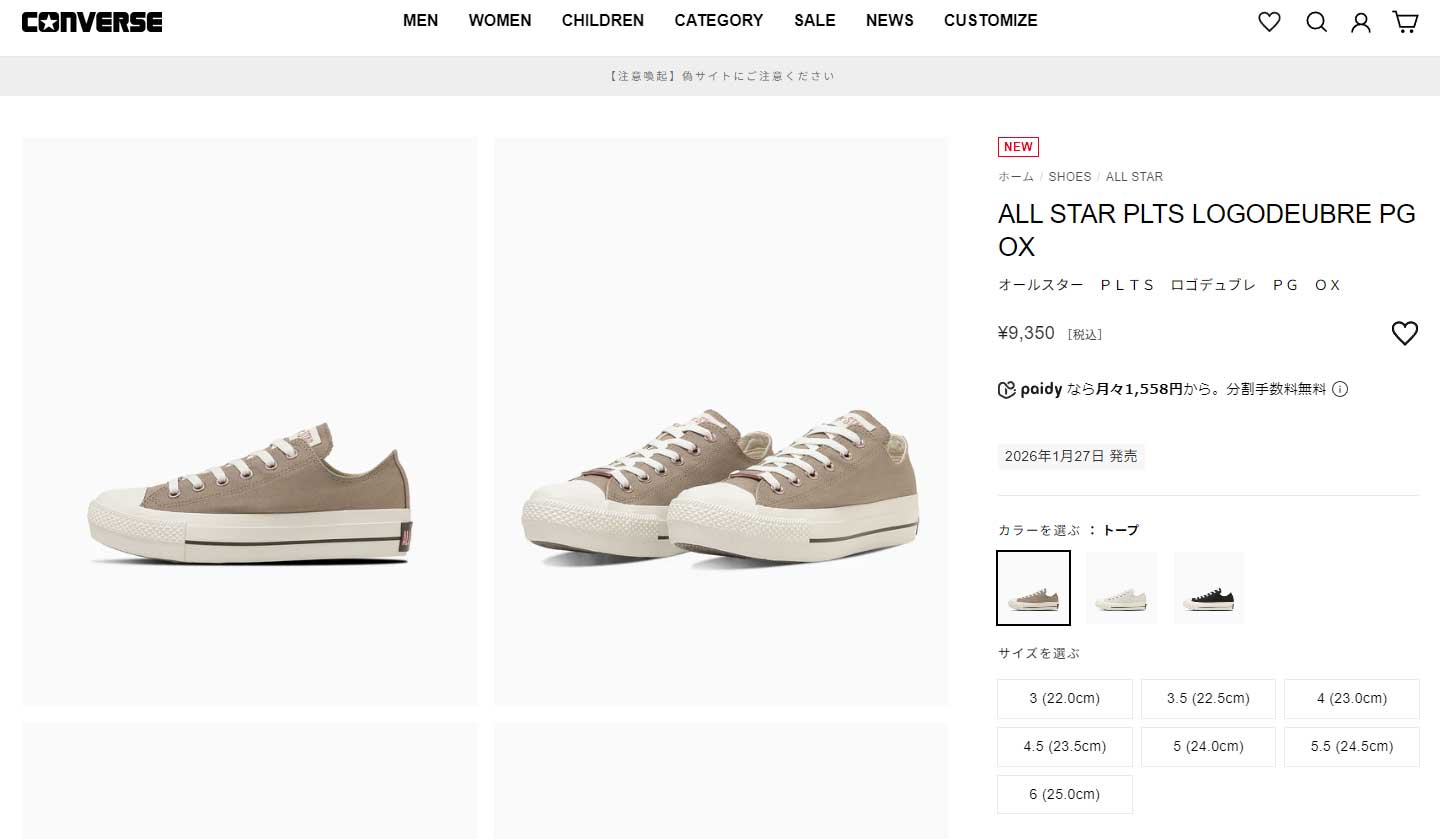
Task: Select size 4.5 (23.5cm)
Action: [1065, 746]
